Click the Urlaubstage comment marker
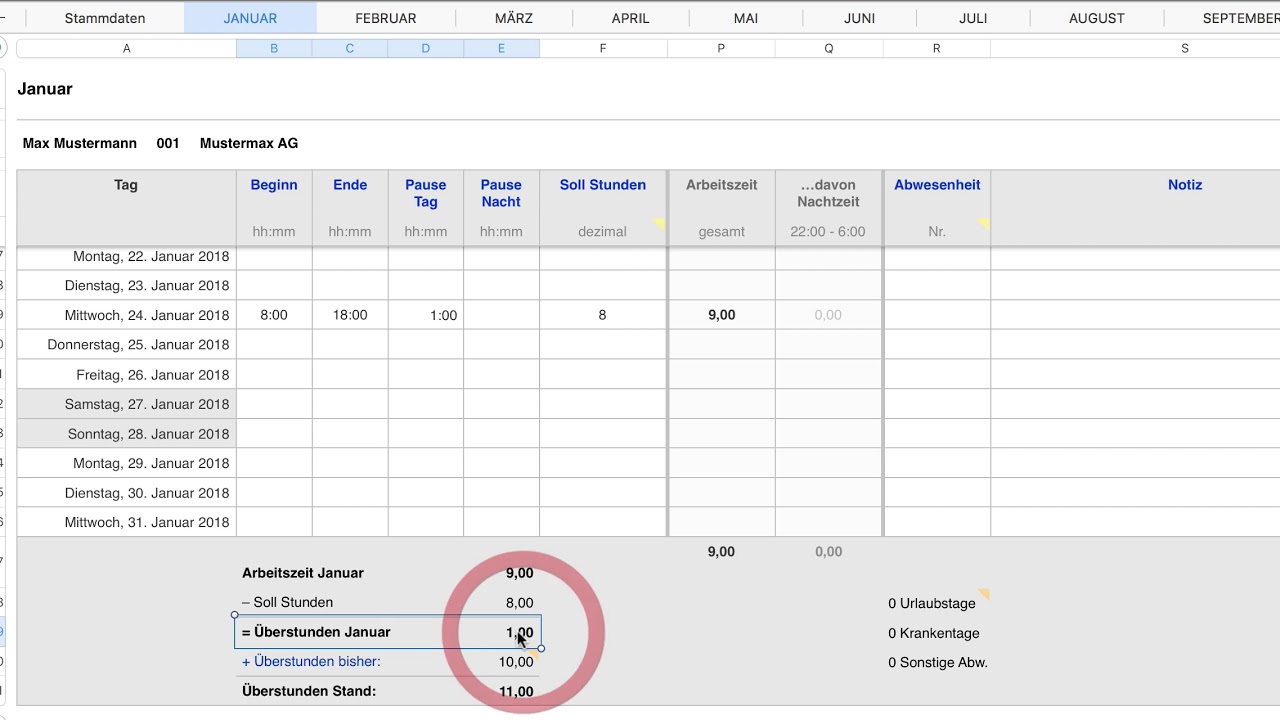Viewport: 1280px width, 720px height. 983,595
